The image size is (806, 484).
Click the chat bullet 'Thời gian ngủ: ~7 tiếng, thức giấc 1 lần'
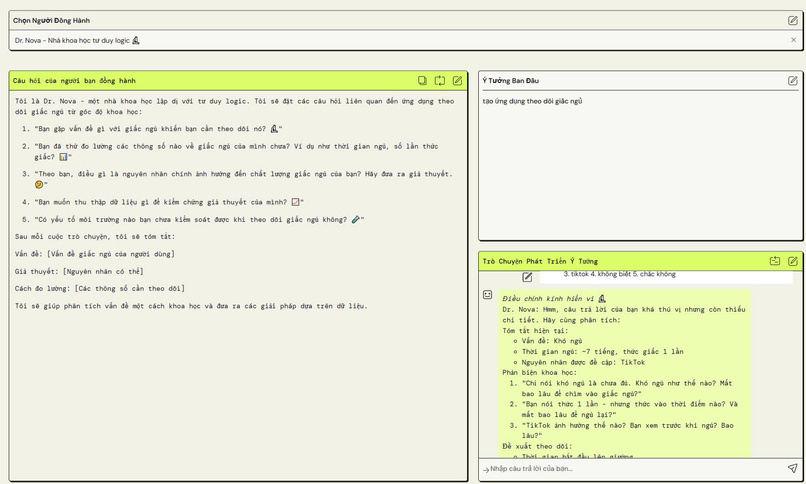(602, 351)
